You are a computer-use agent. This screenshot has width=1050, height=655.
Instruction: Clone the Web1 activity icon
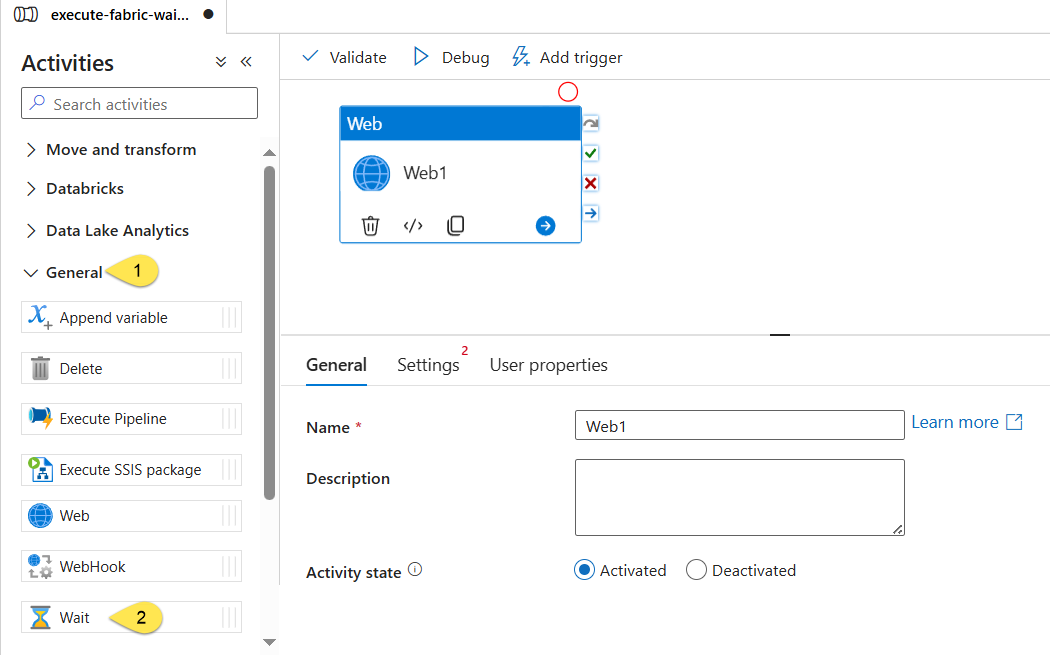pyautogui.click(x=455, y=226)
